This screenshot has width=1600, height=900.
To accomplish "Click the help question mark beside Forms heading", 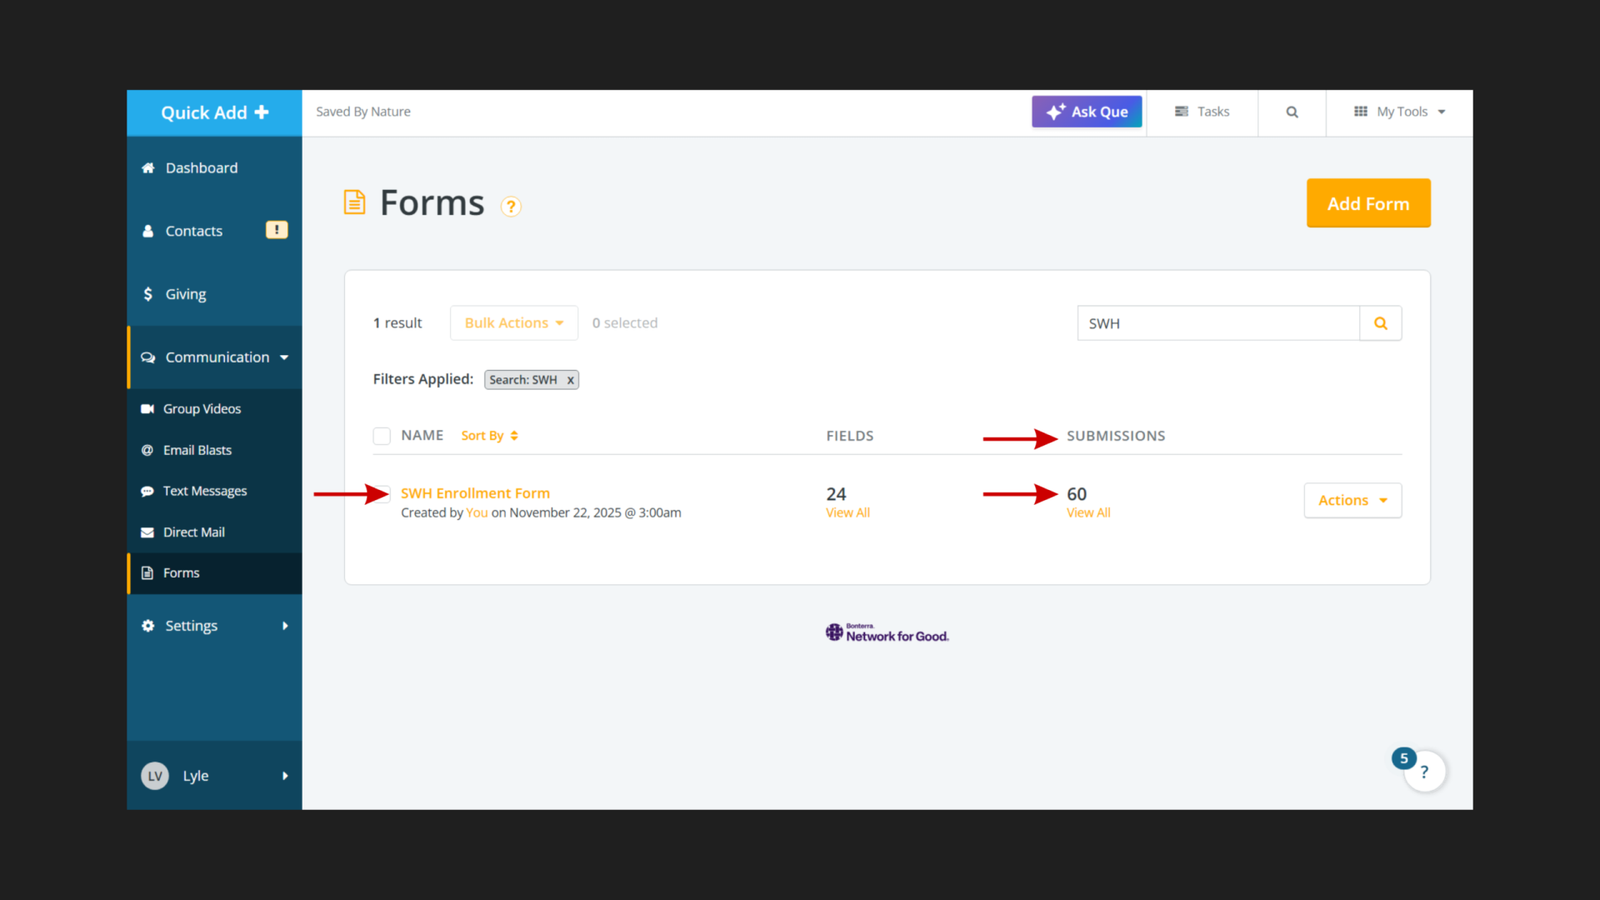I will tap(511, 206).
